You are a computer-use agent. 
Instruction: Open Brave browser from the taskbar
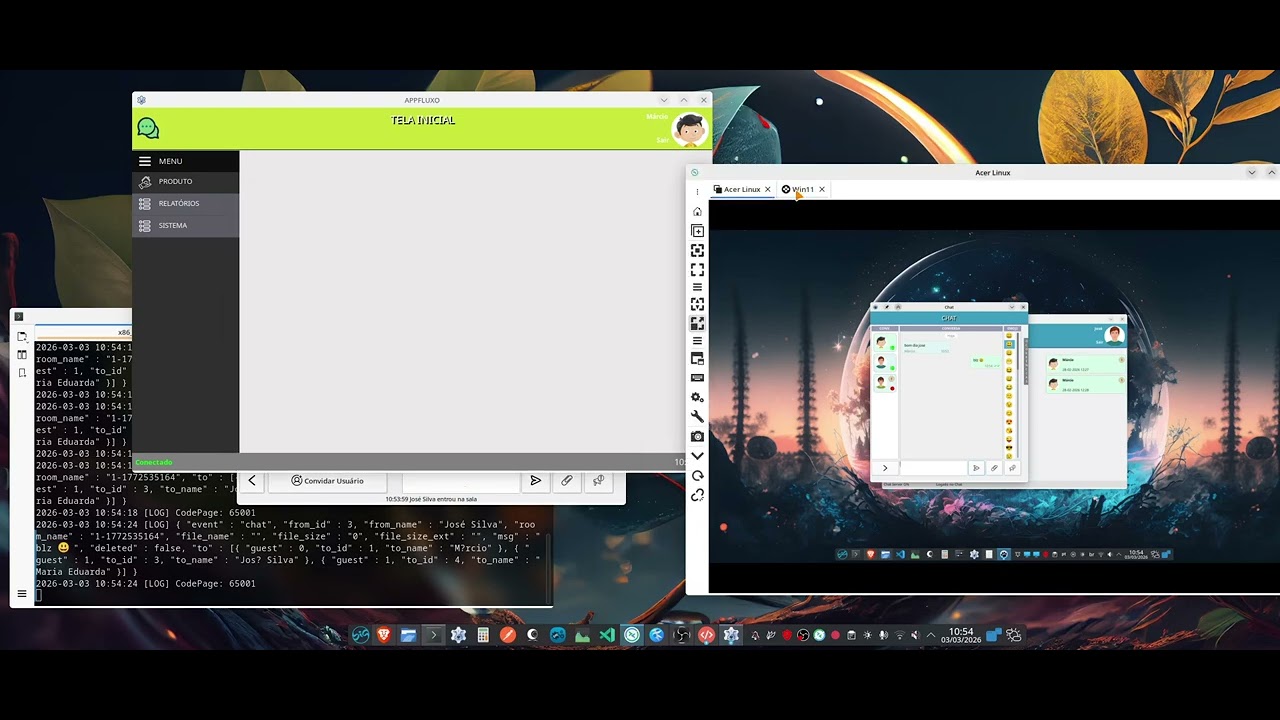click(x=384, y=635)
